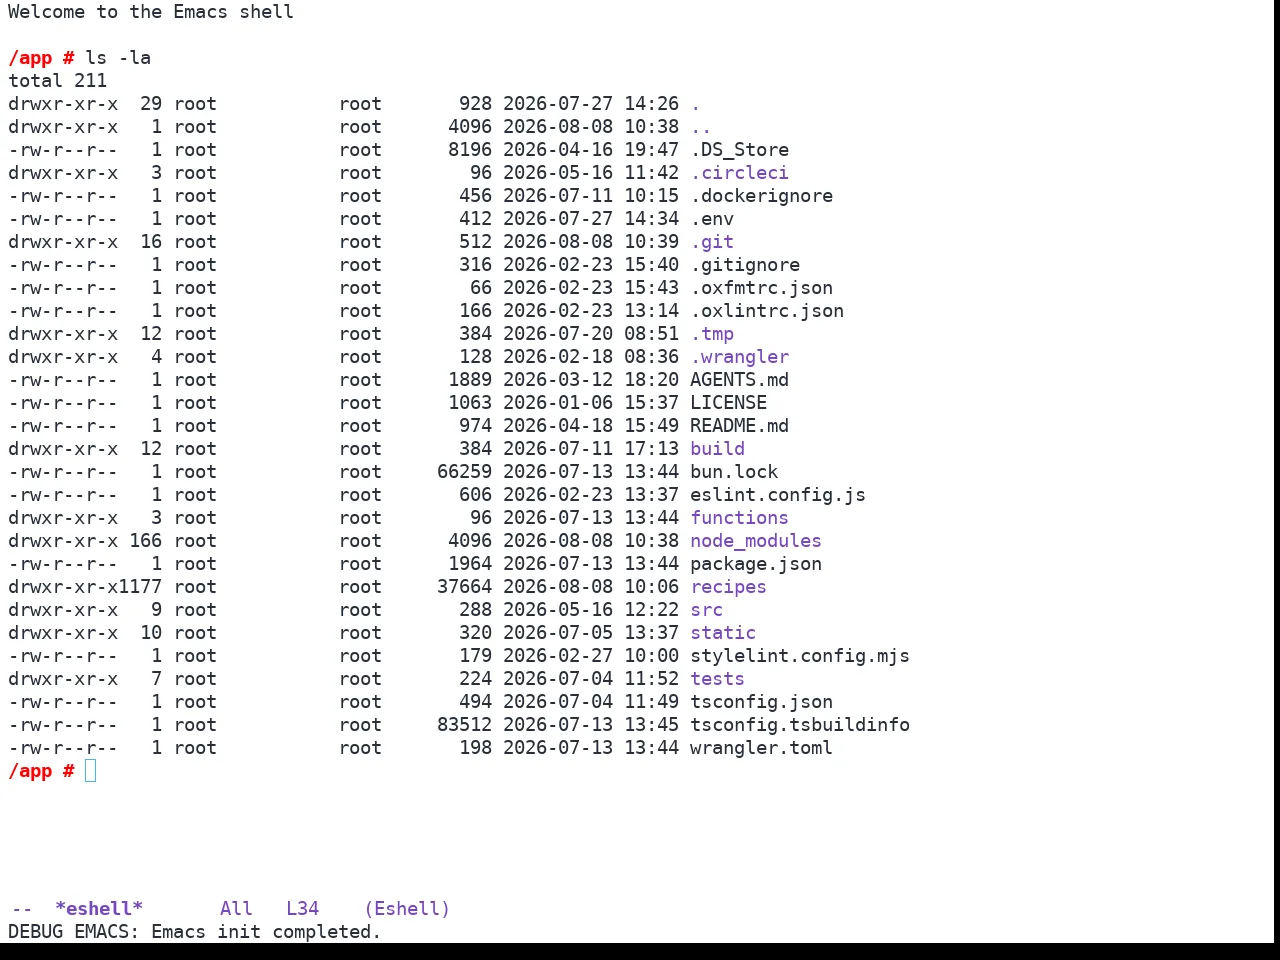The image size is (1280, 960).
Task: Click the 2026-04-16 19:47 timestamp of .DS_Store
Action: coord(591,150)
